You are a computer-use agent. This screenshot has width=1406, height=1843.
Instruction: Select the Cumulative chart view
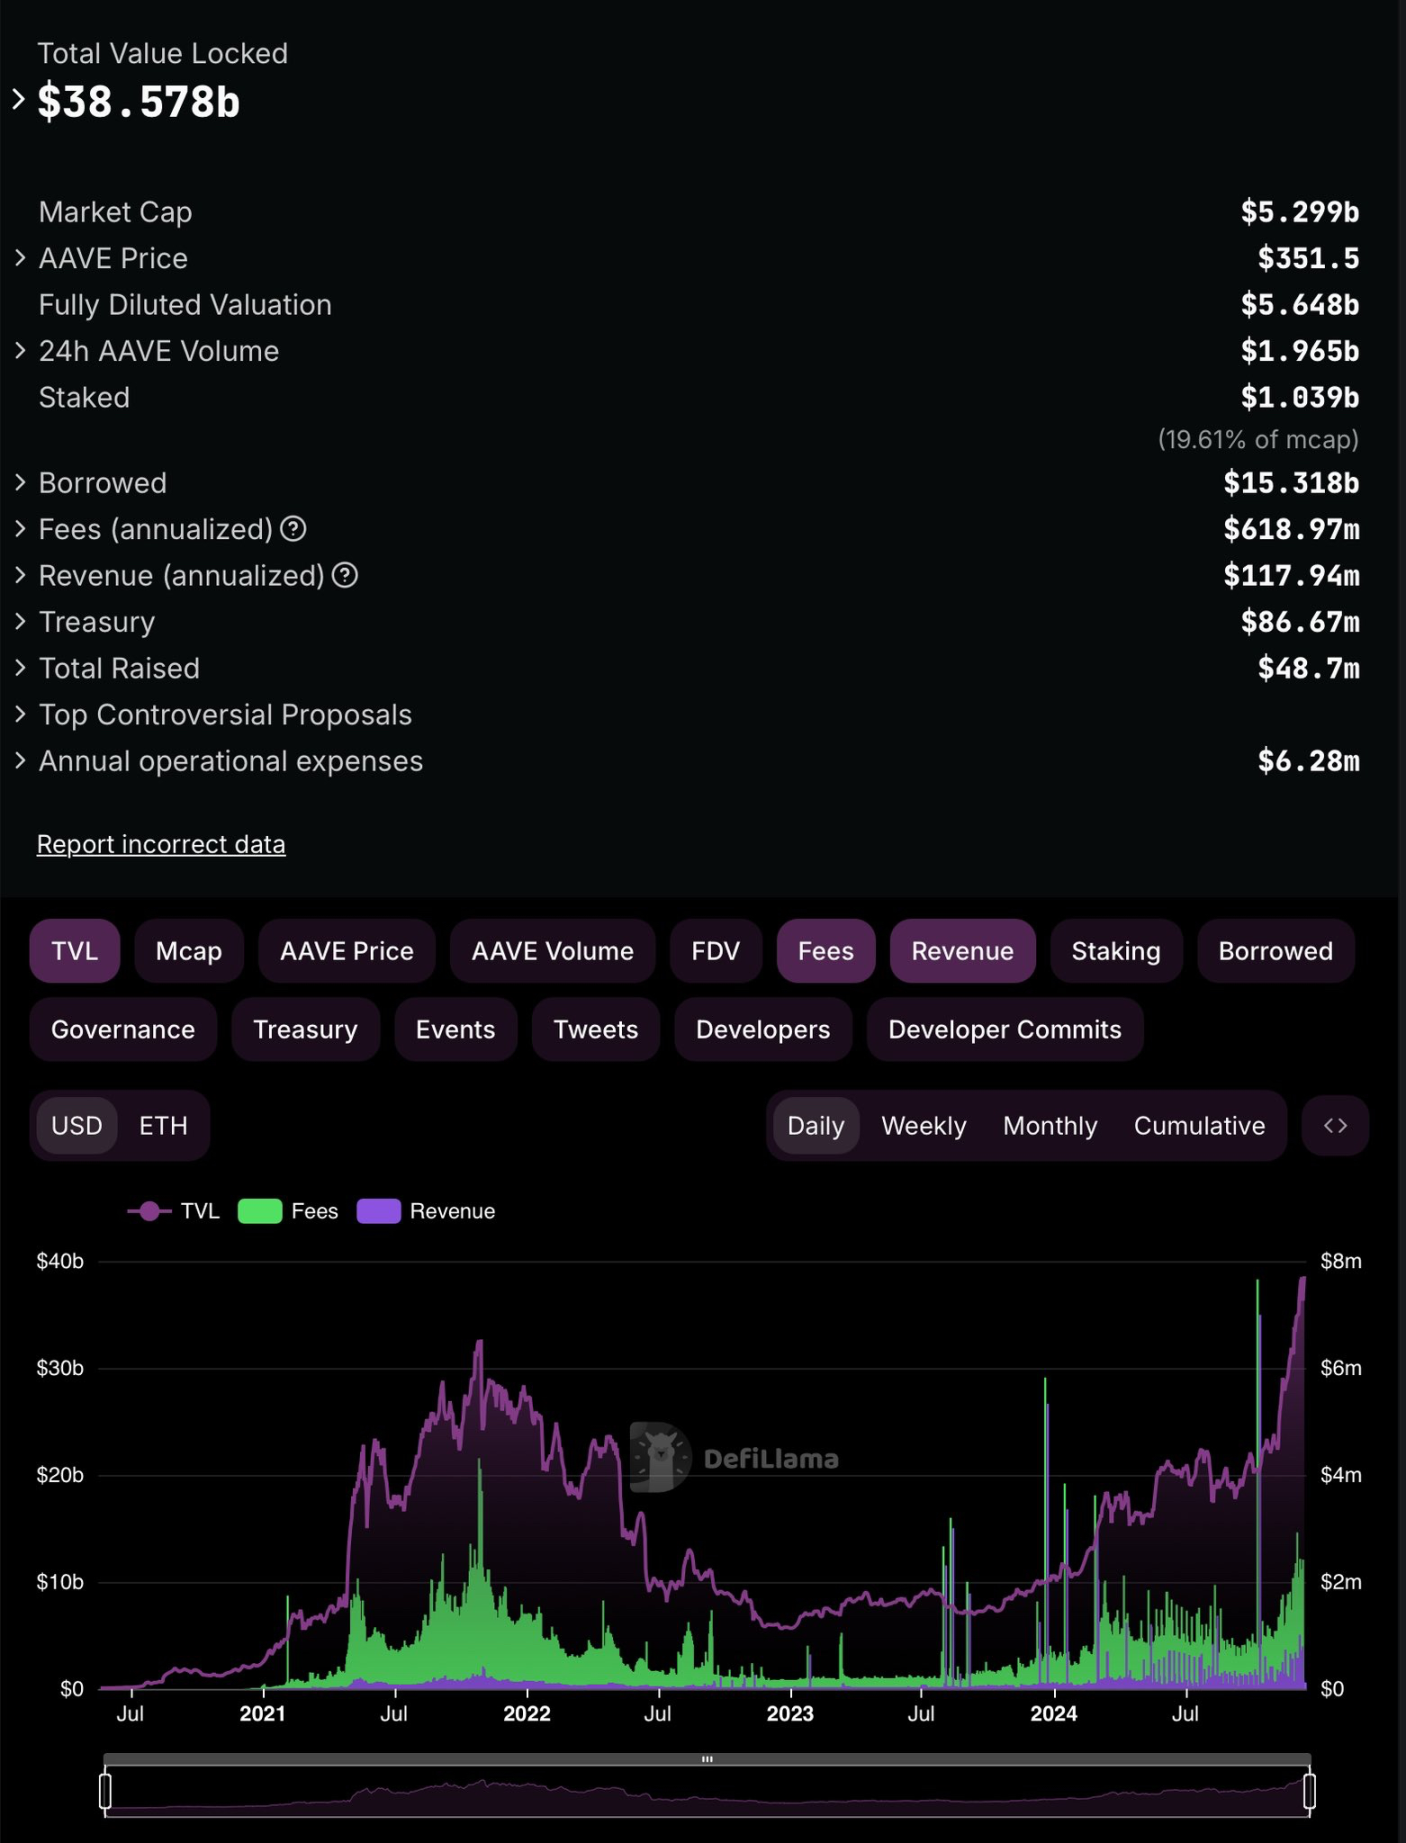pyautogui.click(x=1199, y=1126)
